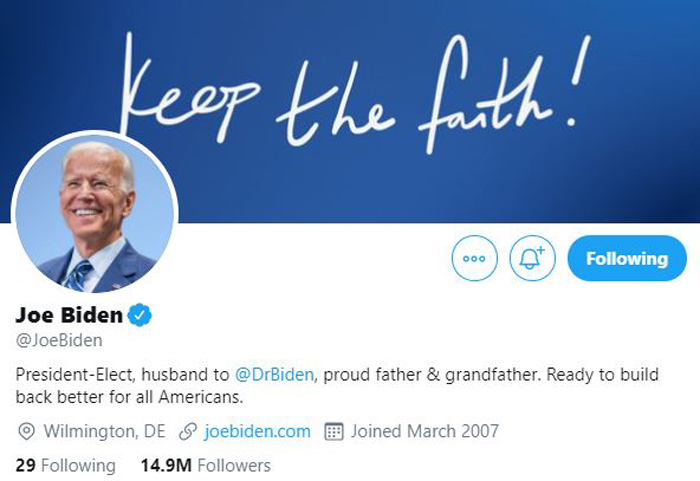Open the @DrBiden mention link
Screen dimensions: 700x481
point(275,375)
